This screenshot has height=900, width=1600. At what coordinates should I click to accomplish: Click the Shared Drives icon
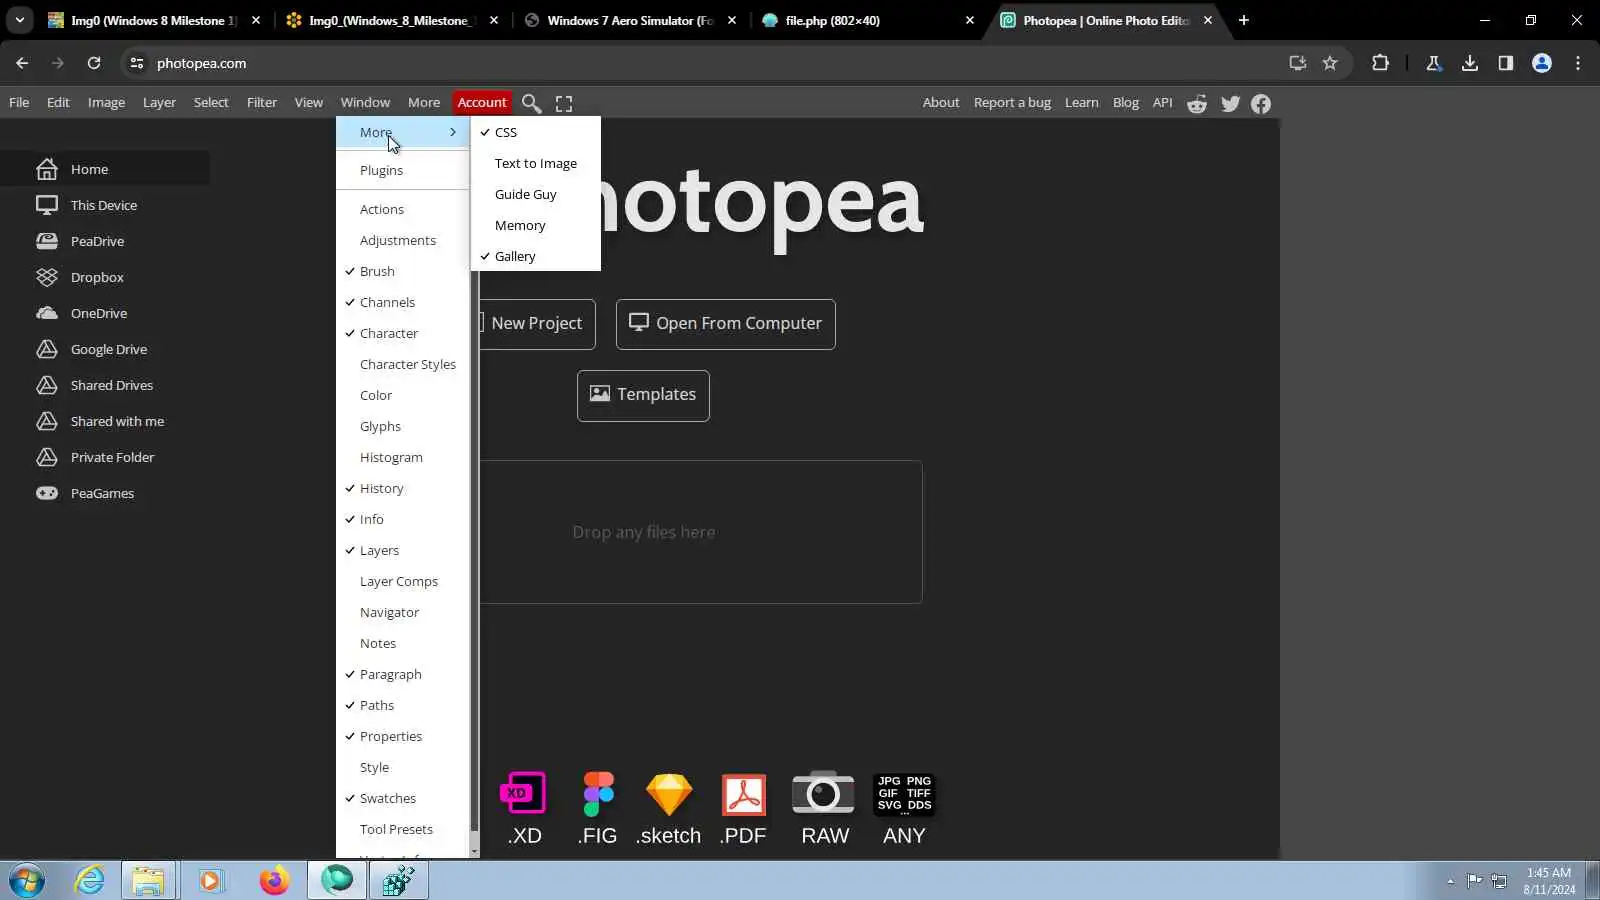[47, 385]
